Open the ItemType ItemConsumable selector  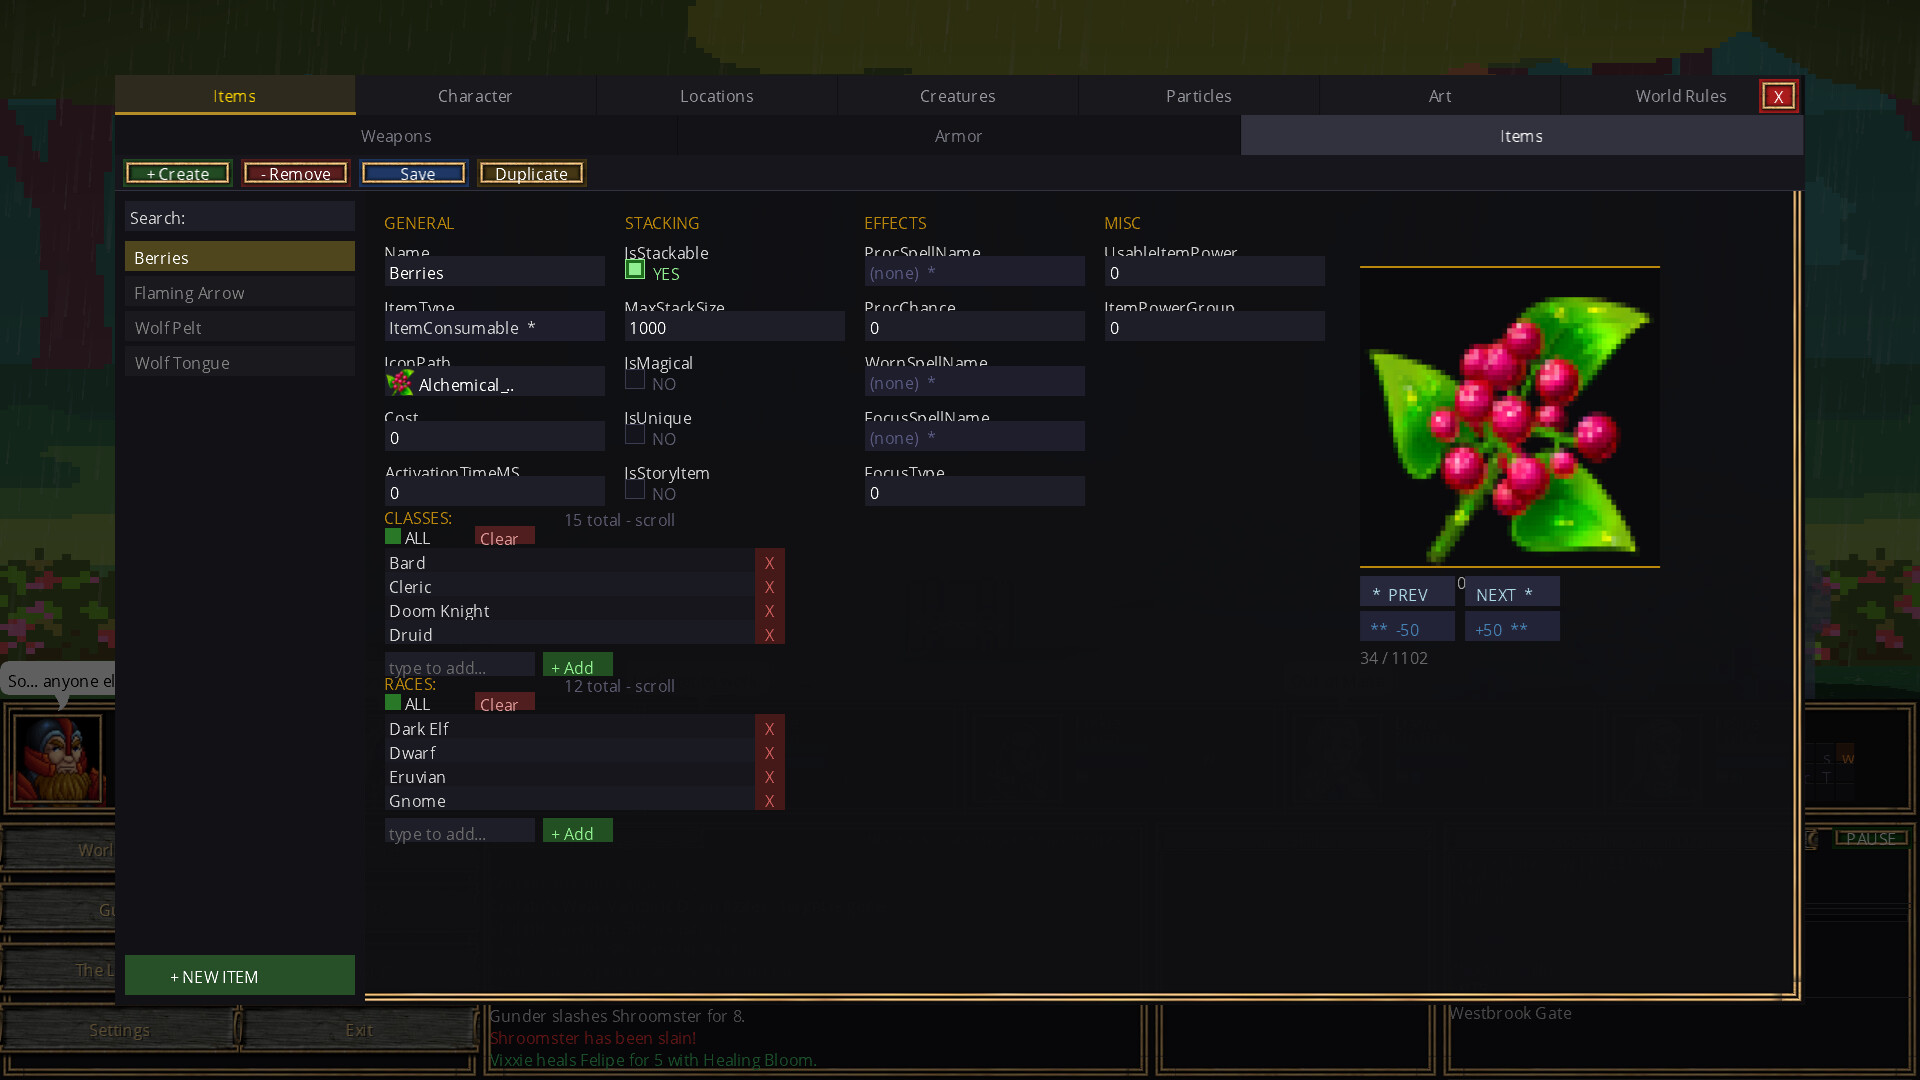[x=494, y=327]
